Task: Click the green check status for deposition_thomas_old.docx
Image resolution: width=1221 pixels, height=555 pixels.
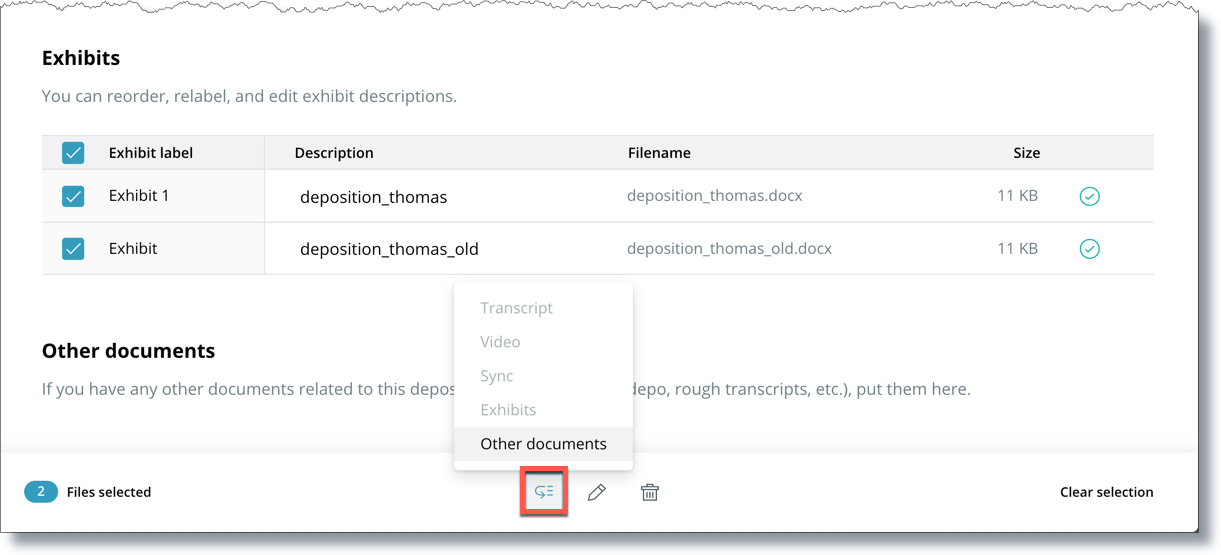Action: click(1090, 248)
